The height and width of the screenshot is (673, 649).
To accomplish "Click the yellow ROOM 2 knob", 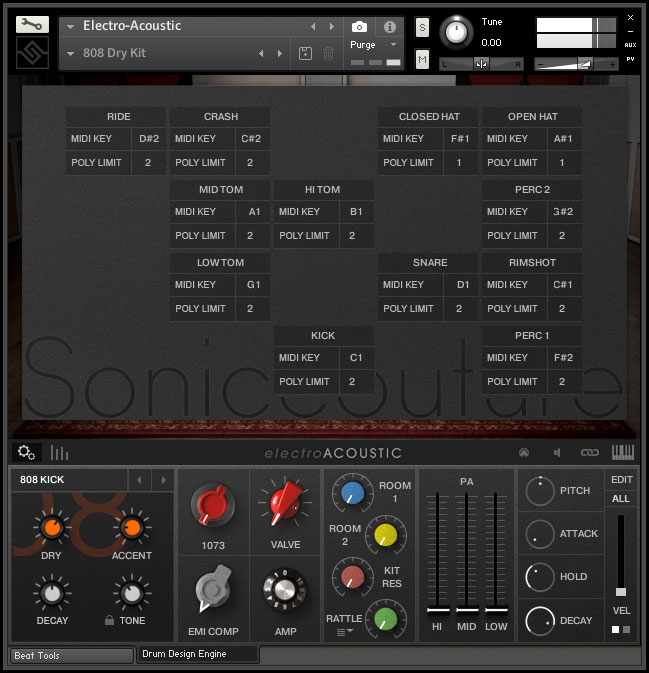I will click(385, 535).
